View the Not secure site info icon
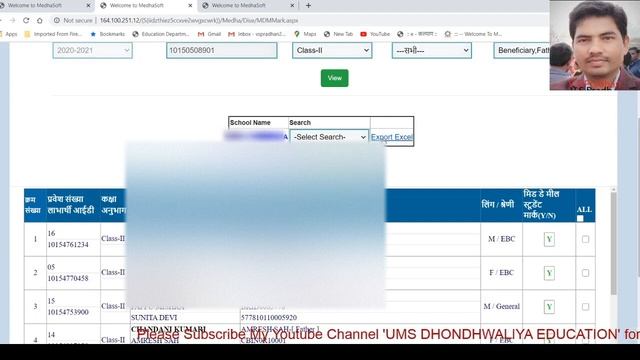The height and width of the screenshot is (360, 640). (57, 20)
